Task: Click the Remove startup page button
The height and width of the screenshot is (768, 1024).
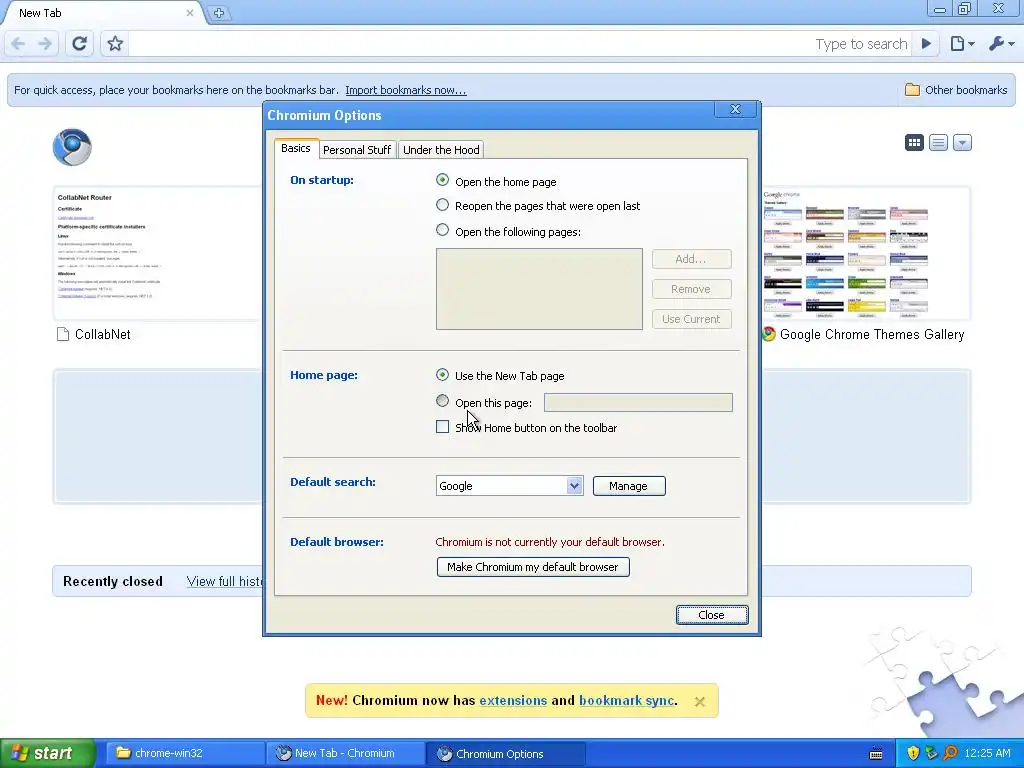Action: click(692, 289)
